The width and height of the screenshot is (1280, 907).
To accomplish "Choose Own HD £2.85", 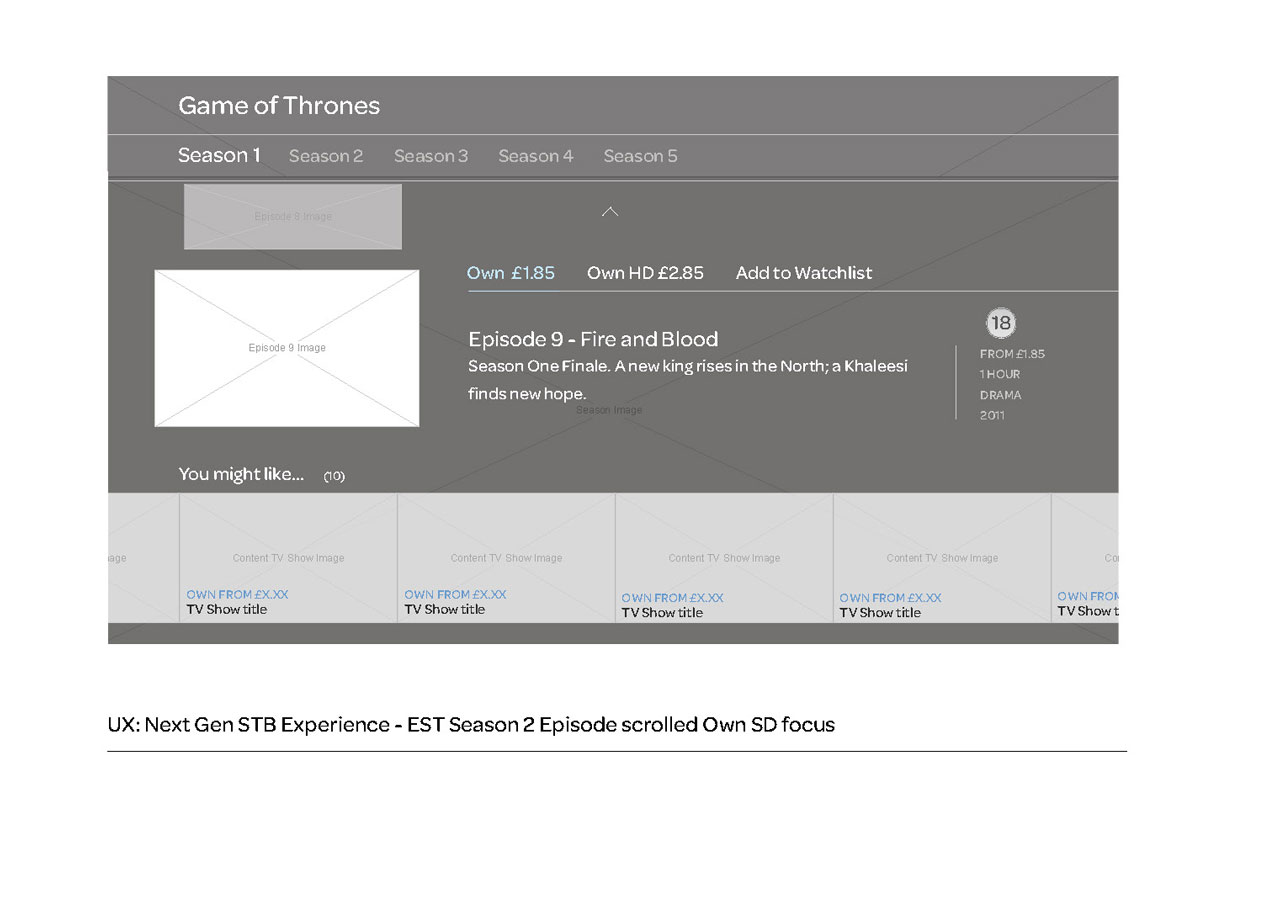I will point(645,273).
